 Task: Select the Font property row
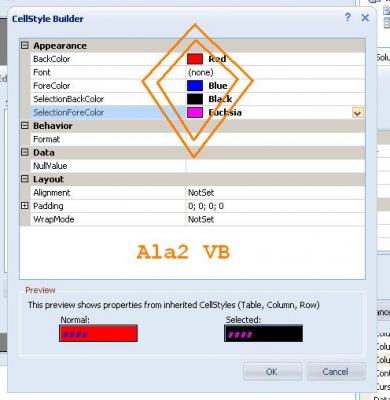pos(198,72)
